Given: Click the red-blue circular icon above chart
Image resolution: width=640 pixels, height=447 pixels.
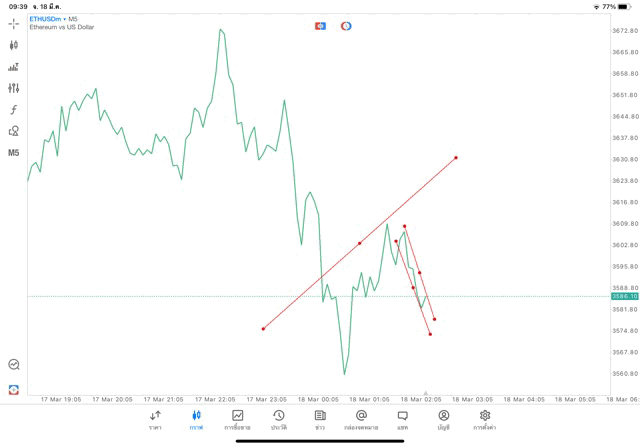Looking at the screenshot, I should (x=346, y=26).
